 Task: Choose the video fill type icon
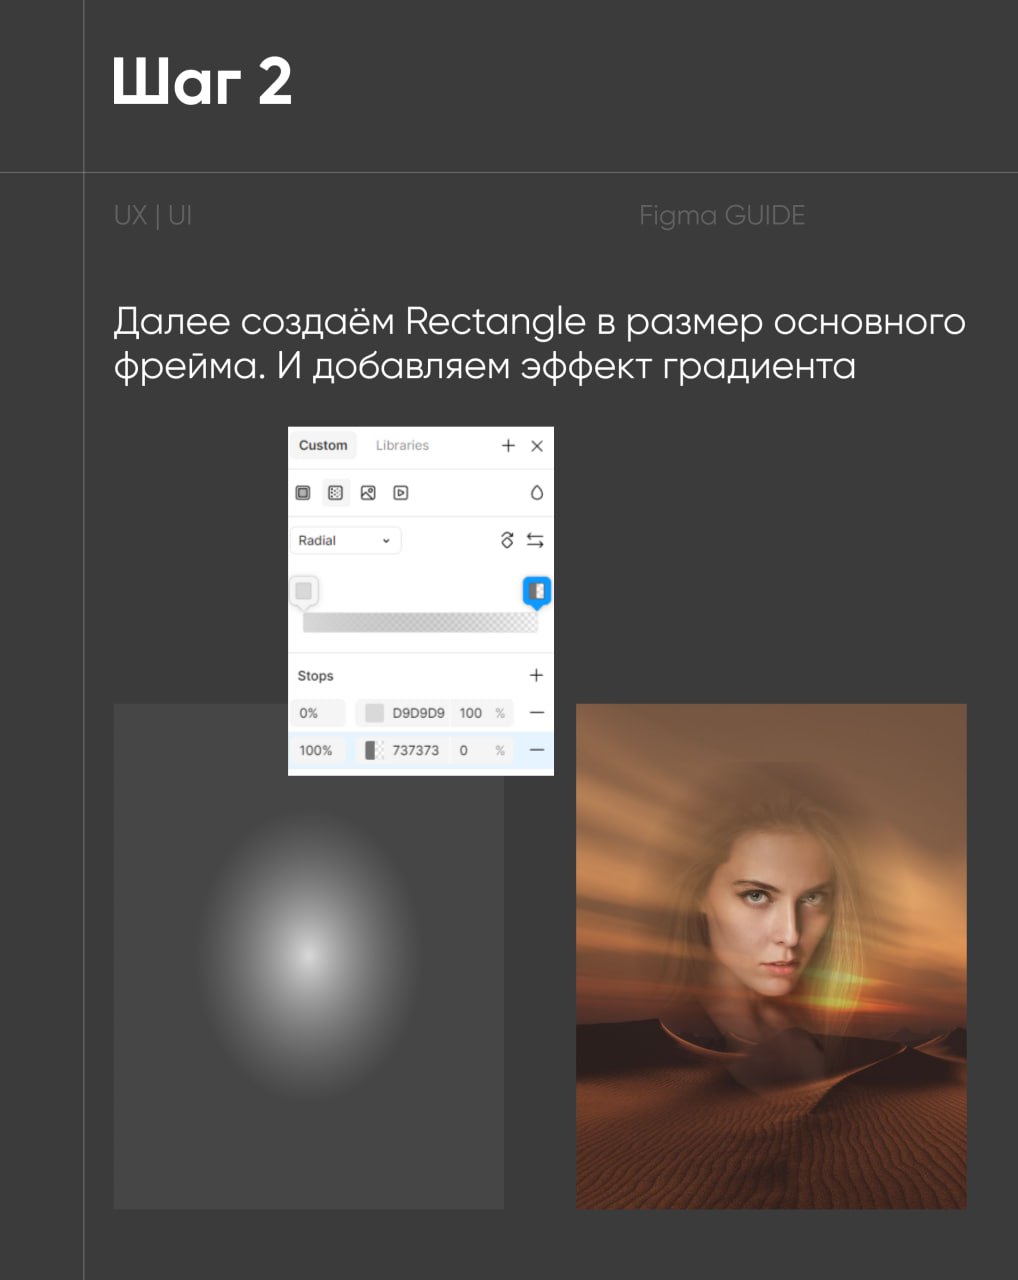click(x=401, y=493)
